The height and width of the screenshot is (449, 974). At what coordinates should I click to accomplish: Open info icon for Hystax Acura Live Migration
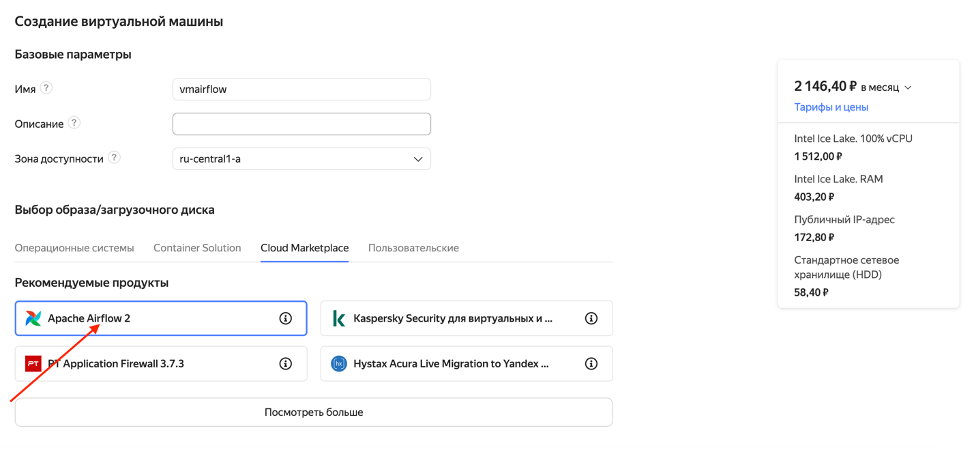coord(591,363)
